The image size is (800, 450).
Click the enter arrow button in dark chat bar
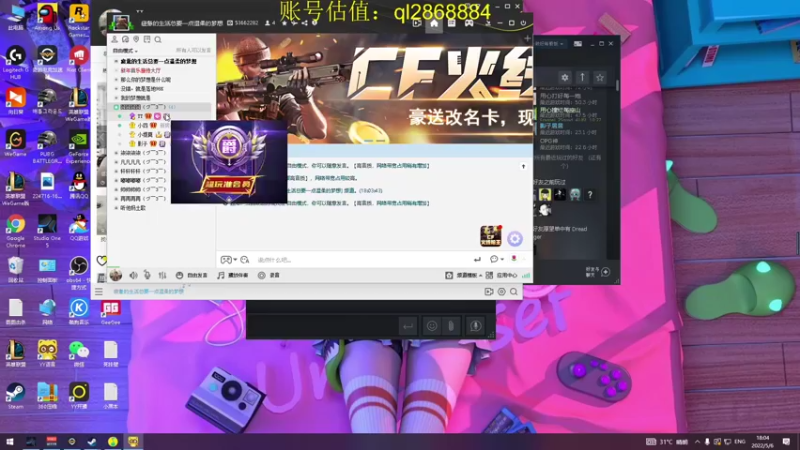408,326
